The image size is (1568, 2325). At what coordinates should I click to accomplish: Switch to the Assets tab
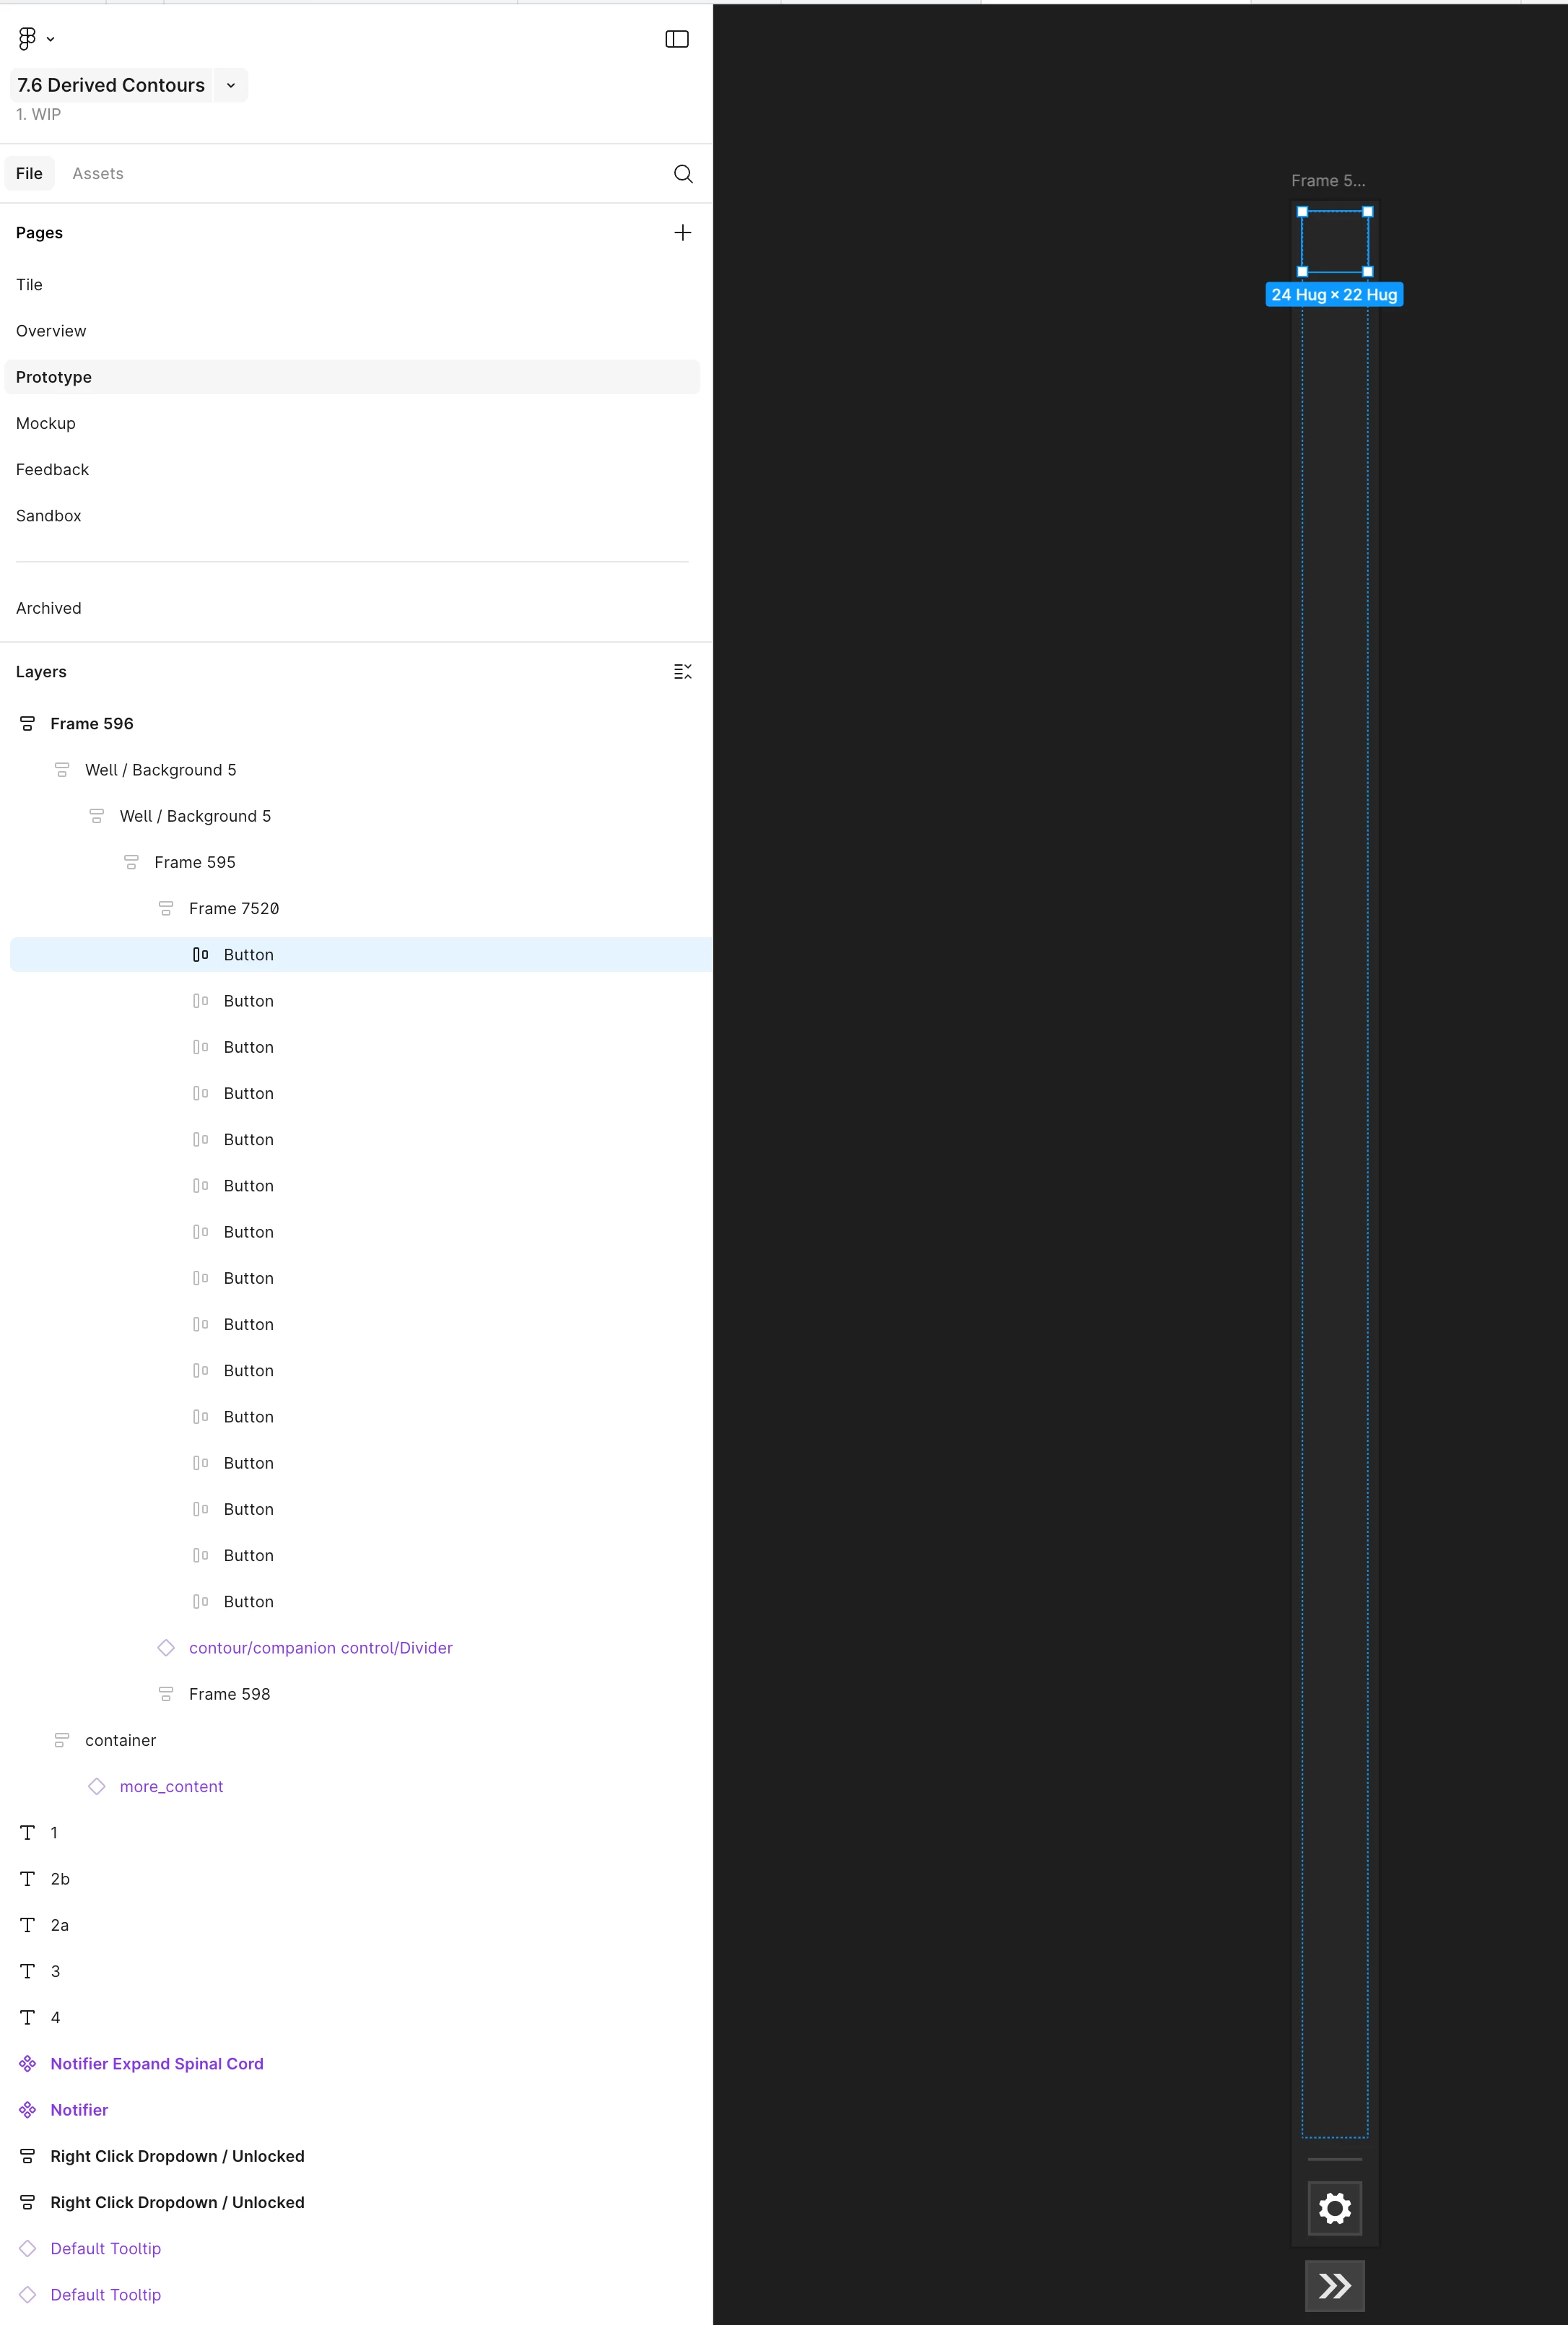tap(98, 173)
